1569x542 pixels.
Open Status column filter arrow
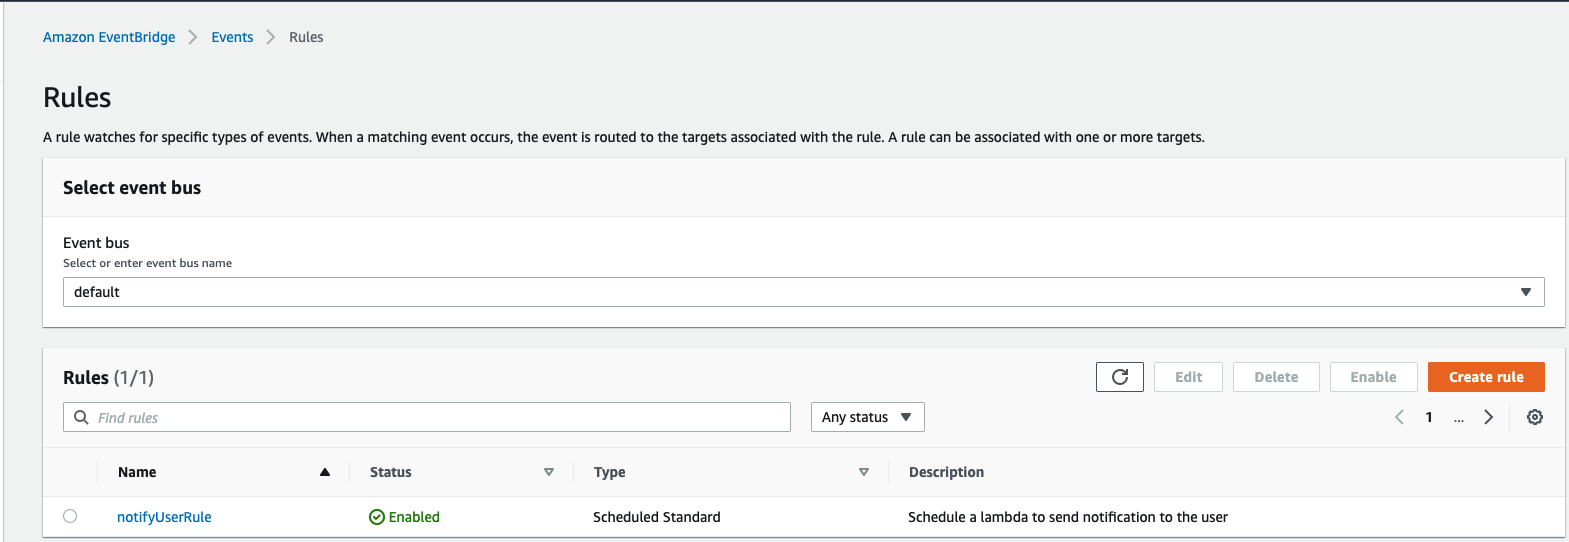point(549,472)
